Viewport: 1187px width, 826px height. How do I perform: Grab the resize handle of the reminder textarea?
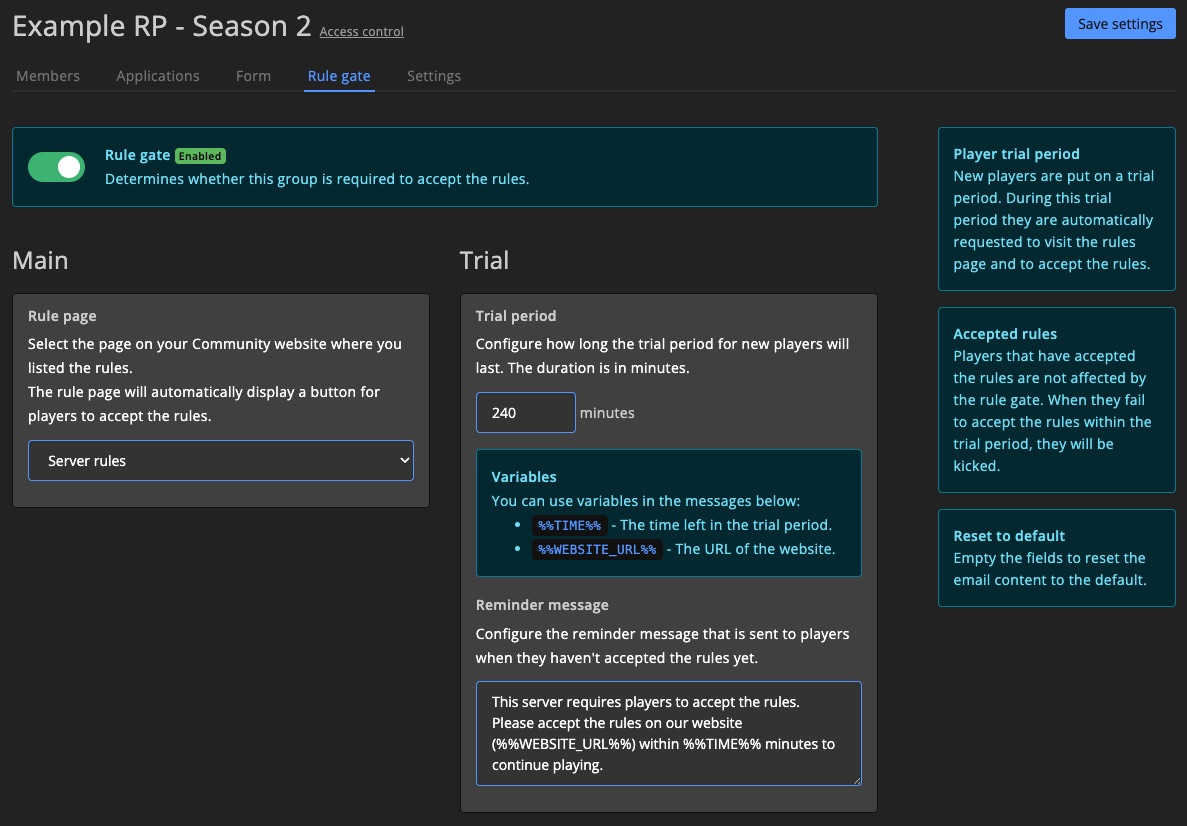point(855,779)
